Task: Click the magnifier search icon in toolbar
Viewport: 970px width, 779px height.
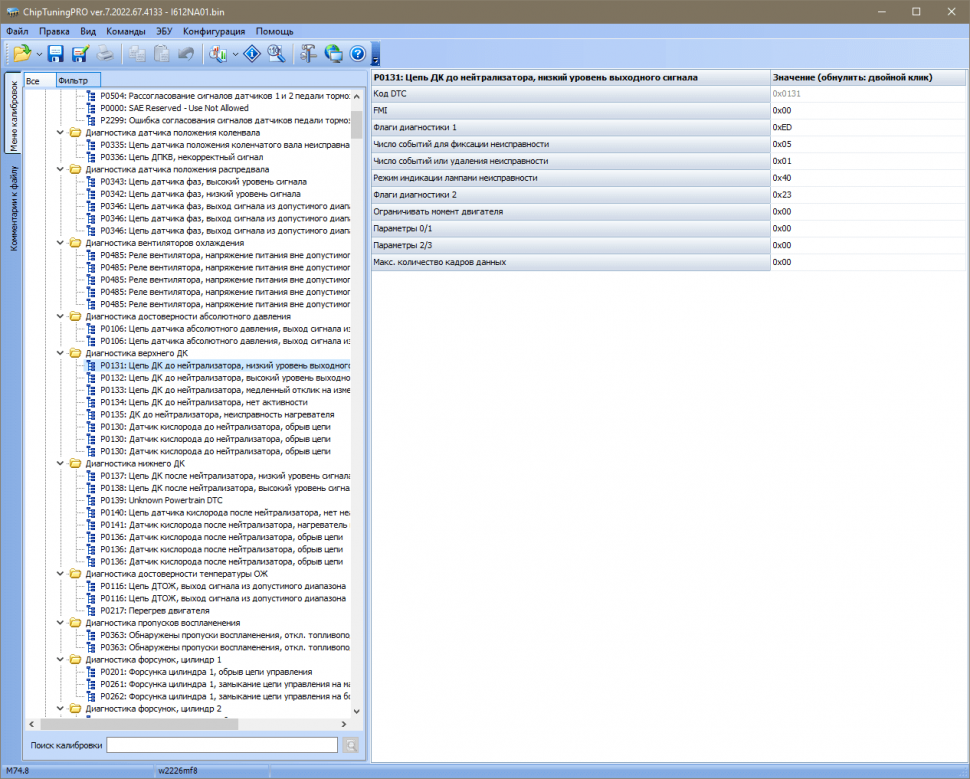Action: coord(277,54)
